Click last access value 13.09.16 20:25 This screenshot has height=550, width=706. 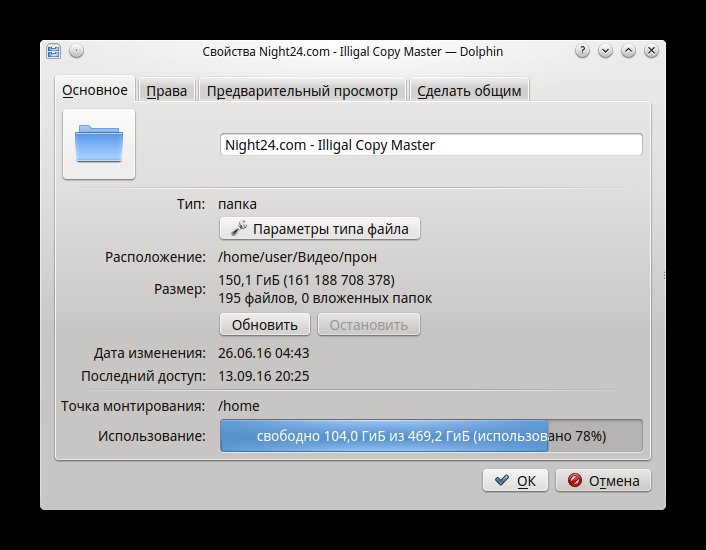click(x=263, y=376)
